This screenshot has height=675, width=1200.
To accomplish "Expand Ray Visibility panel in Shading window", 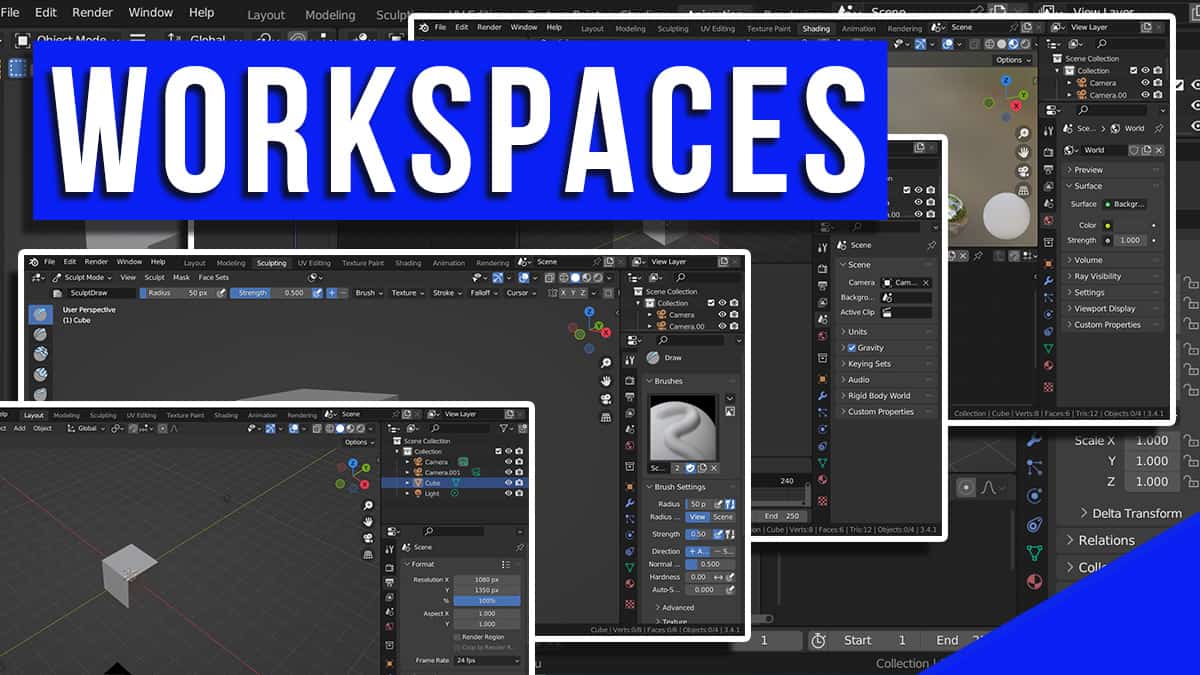I will pyautogui.click(x=1112, y=276).
